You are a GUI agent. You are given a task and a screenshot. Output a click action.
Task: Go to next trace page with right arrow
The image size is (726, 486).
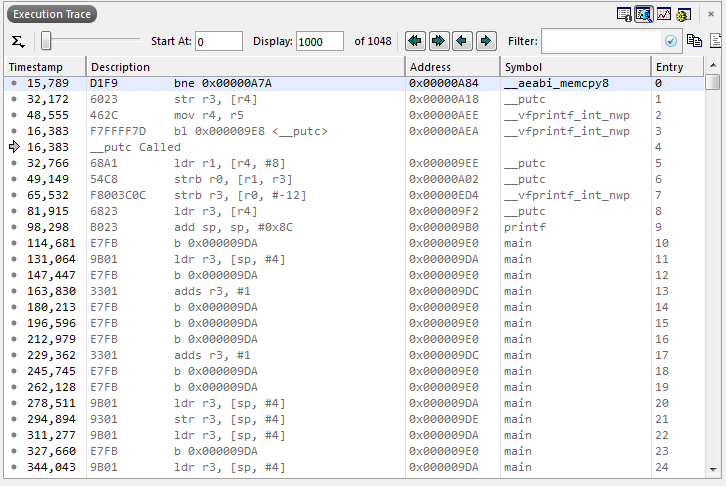[x=486, y=41]
